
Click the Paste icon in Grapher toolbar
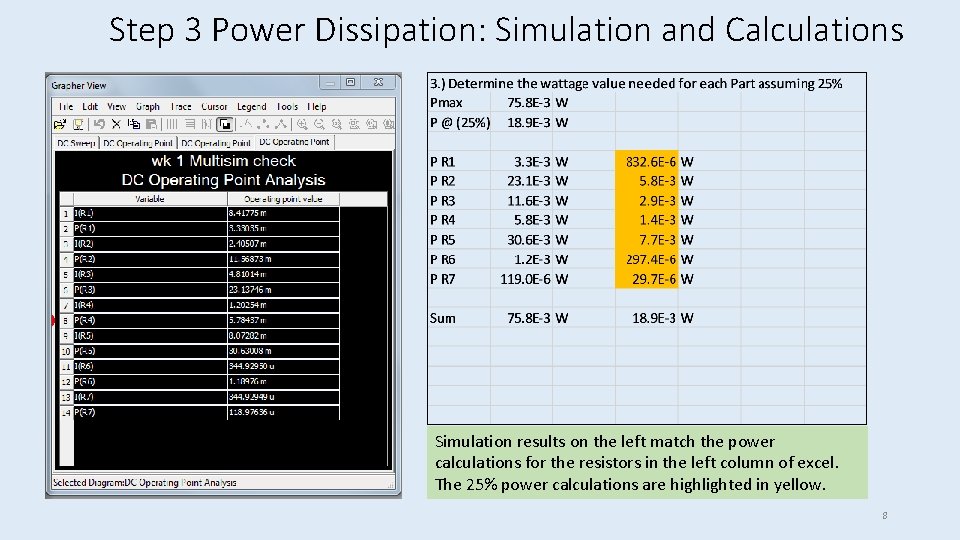[x=151, y=124]
